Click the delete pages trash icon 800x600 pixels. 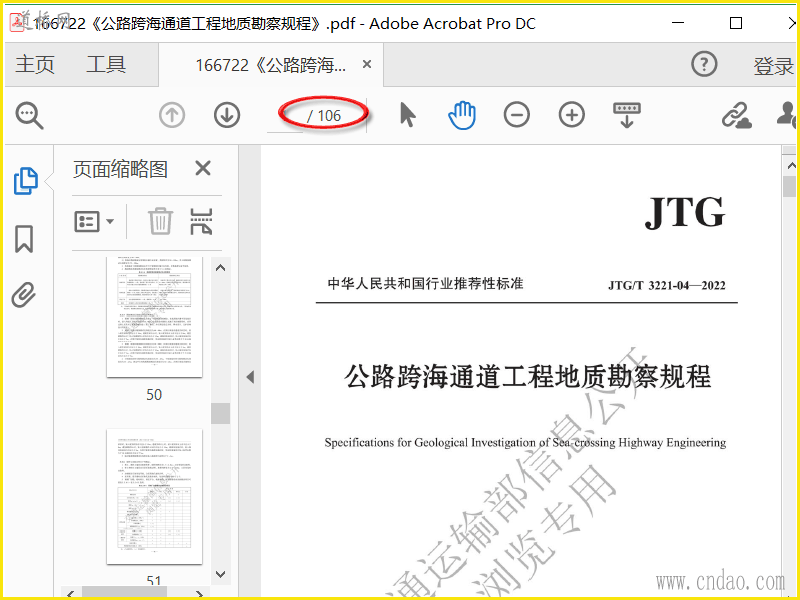coord(160,221)
